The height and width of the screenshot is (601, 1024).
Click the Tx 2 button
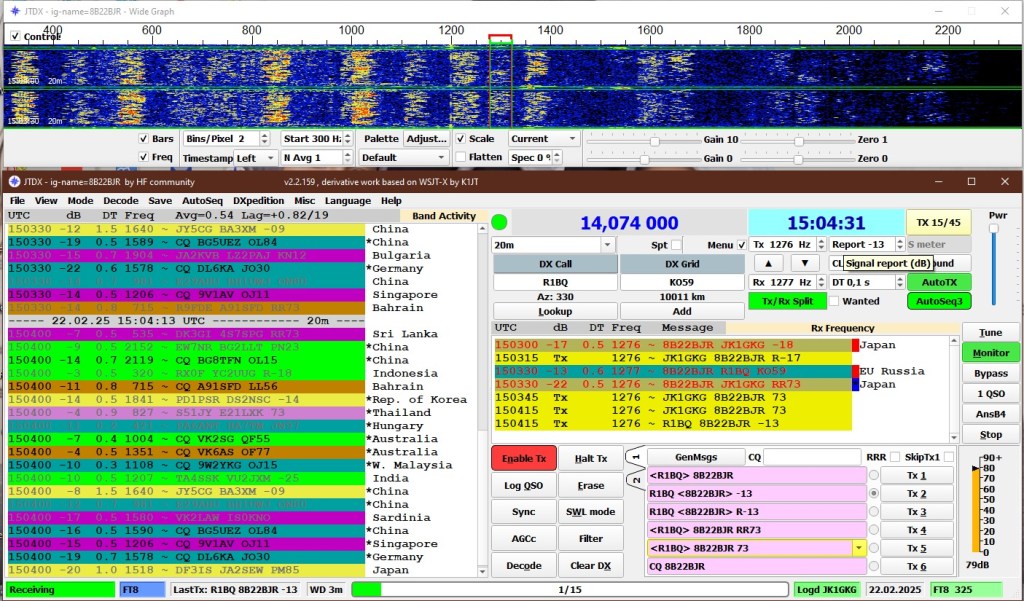(916, 494)
